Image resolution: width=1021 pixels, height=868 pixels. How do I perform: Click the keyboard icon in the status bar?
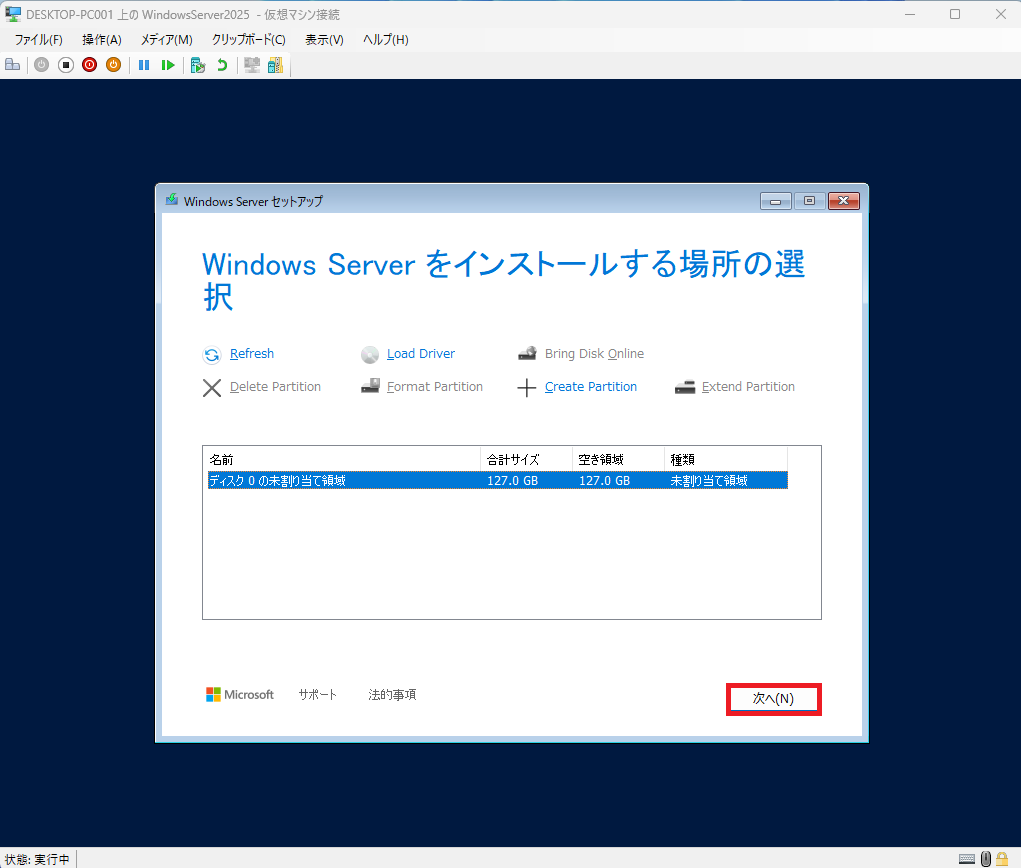(x=967, y=859)
